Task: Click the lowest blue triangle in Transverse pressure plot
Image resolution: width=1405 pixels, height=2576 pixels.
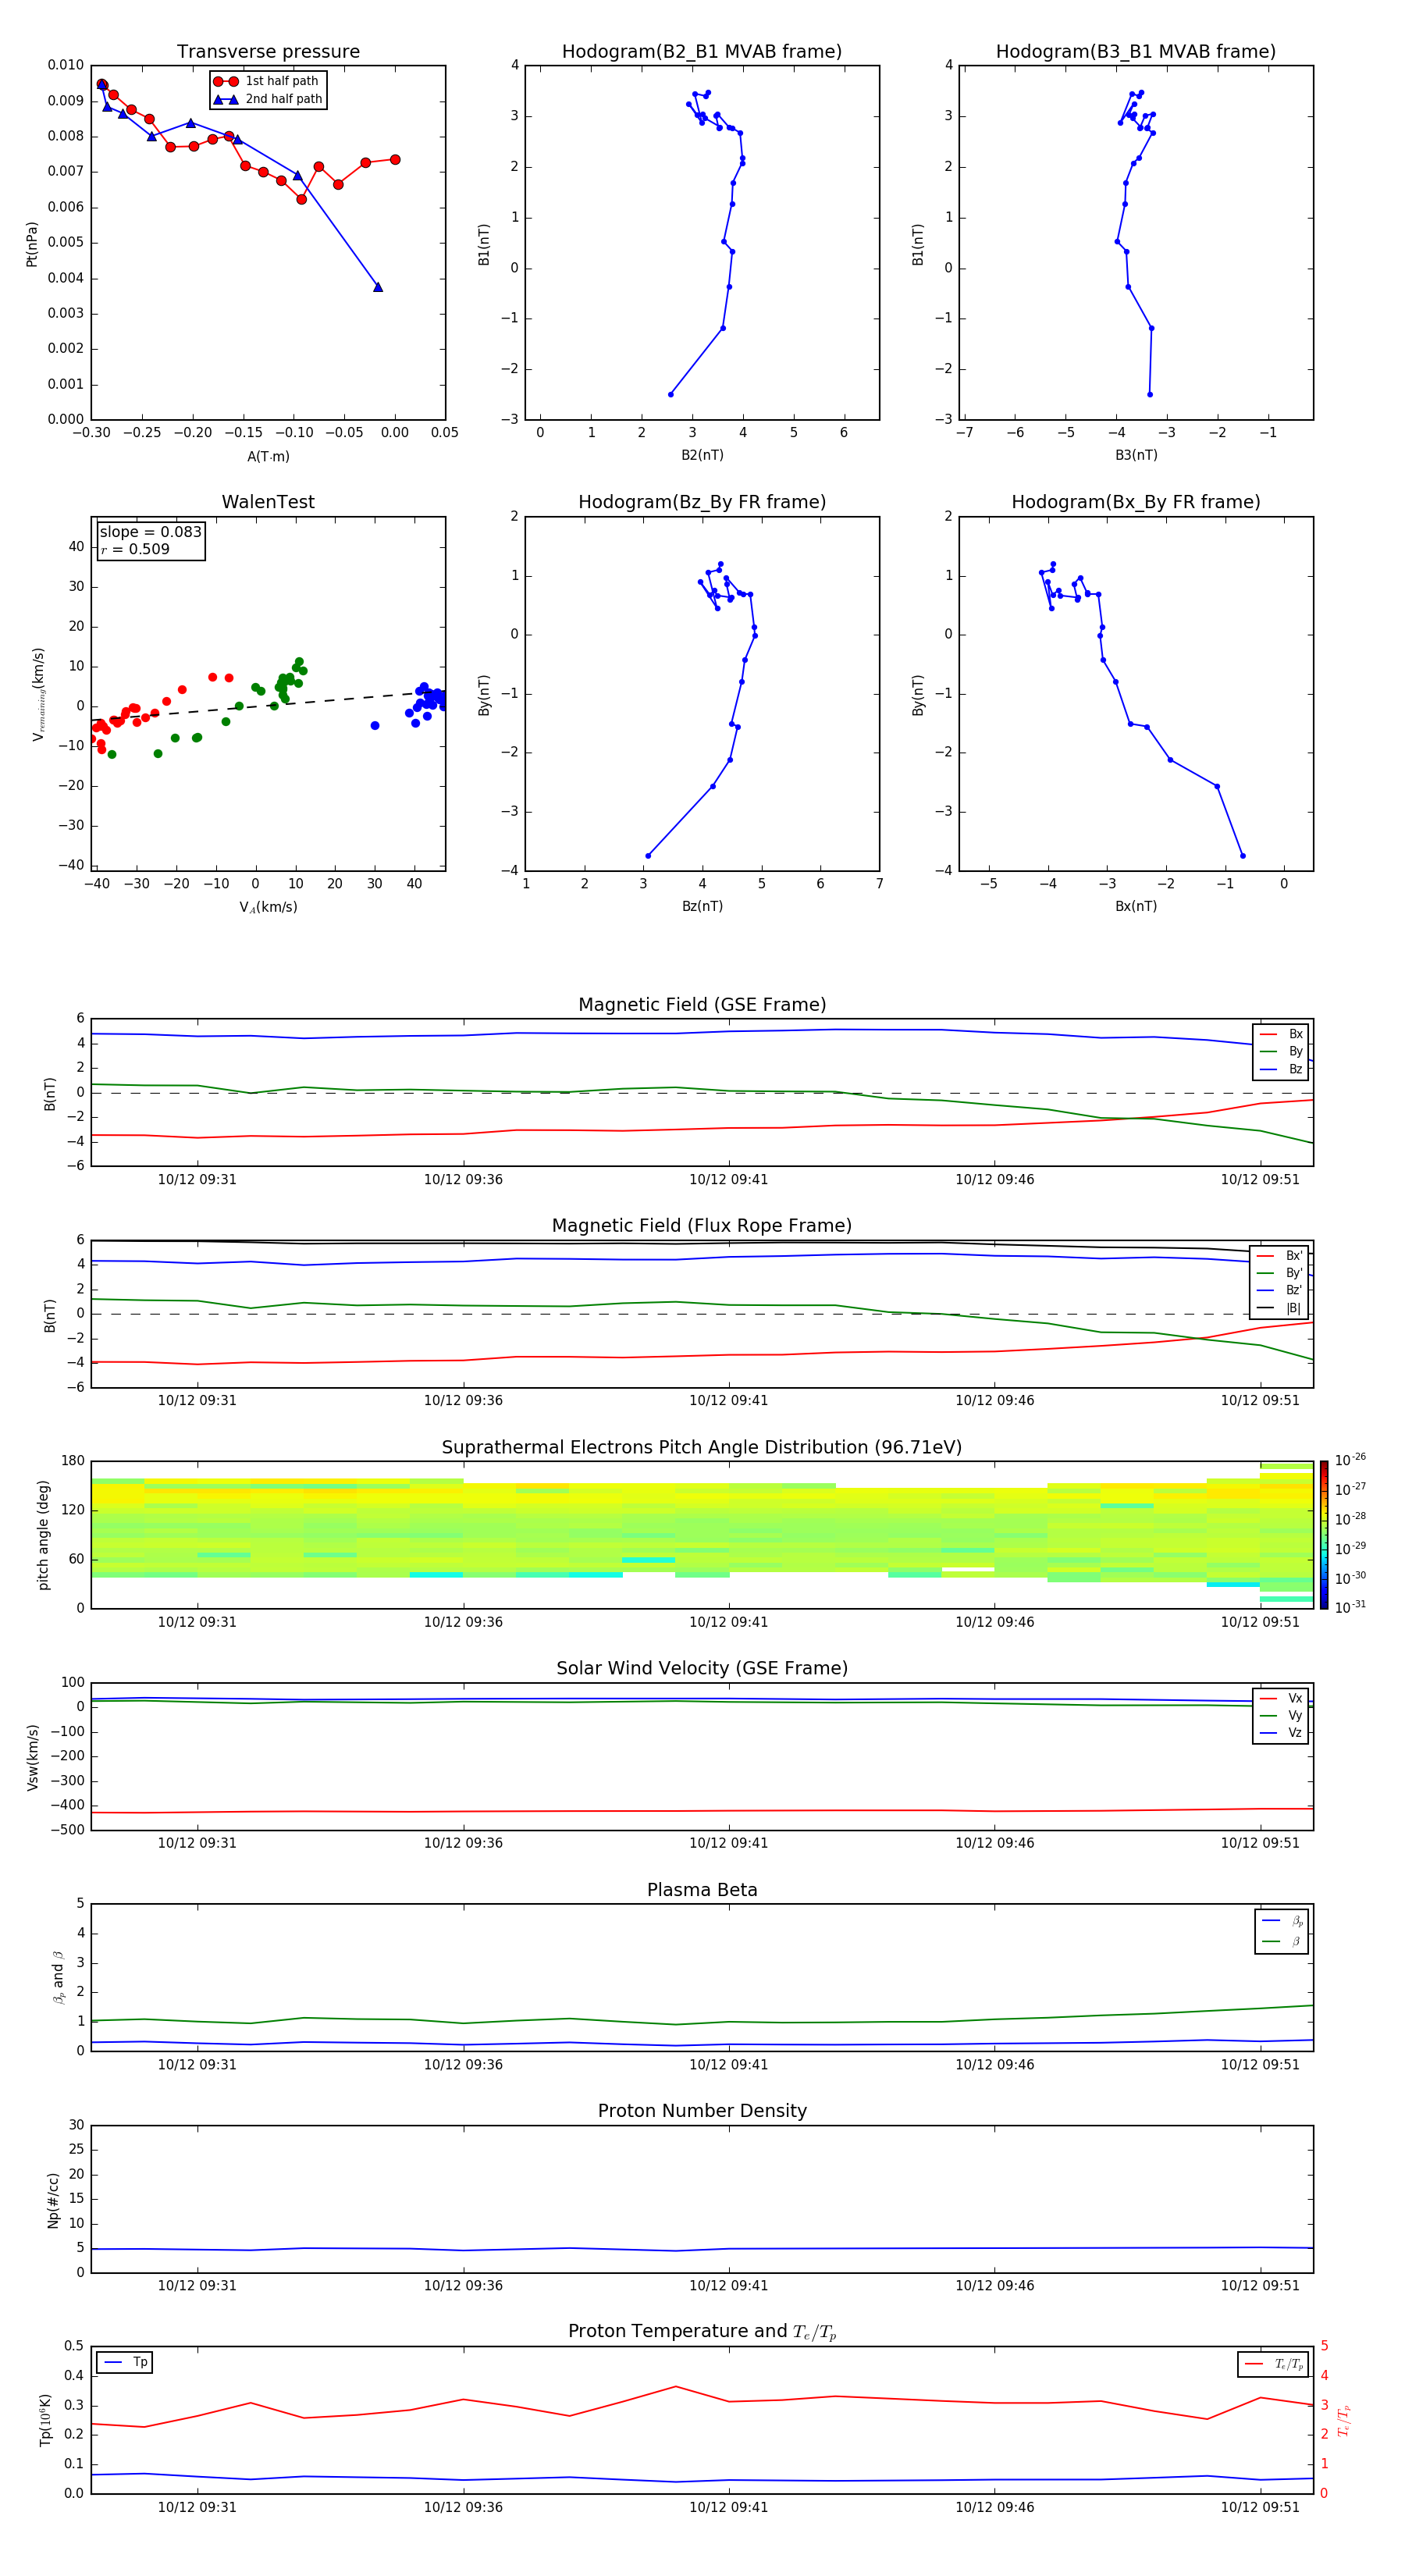Action: coord(378,287)
